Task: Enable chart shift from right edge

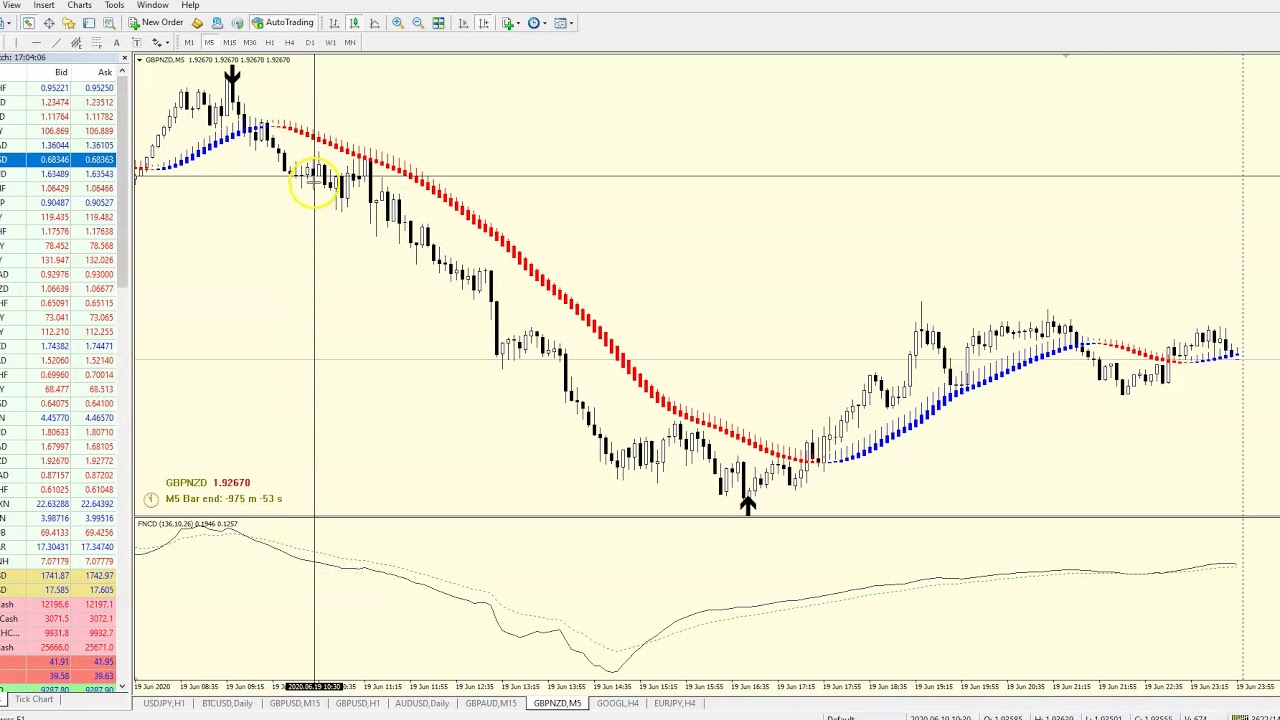Action: point(483,23)
